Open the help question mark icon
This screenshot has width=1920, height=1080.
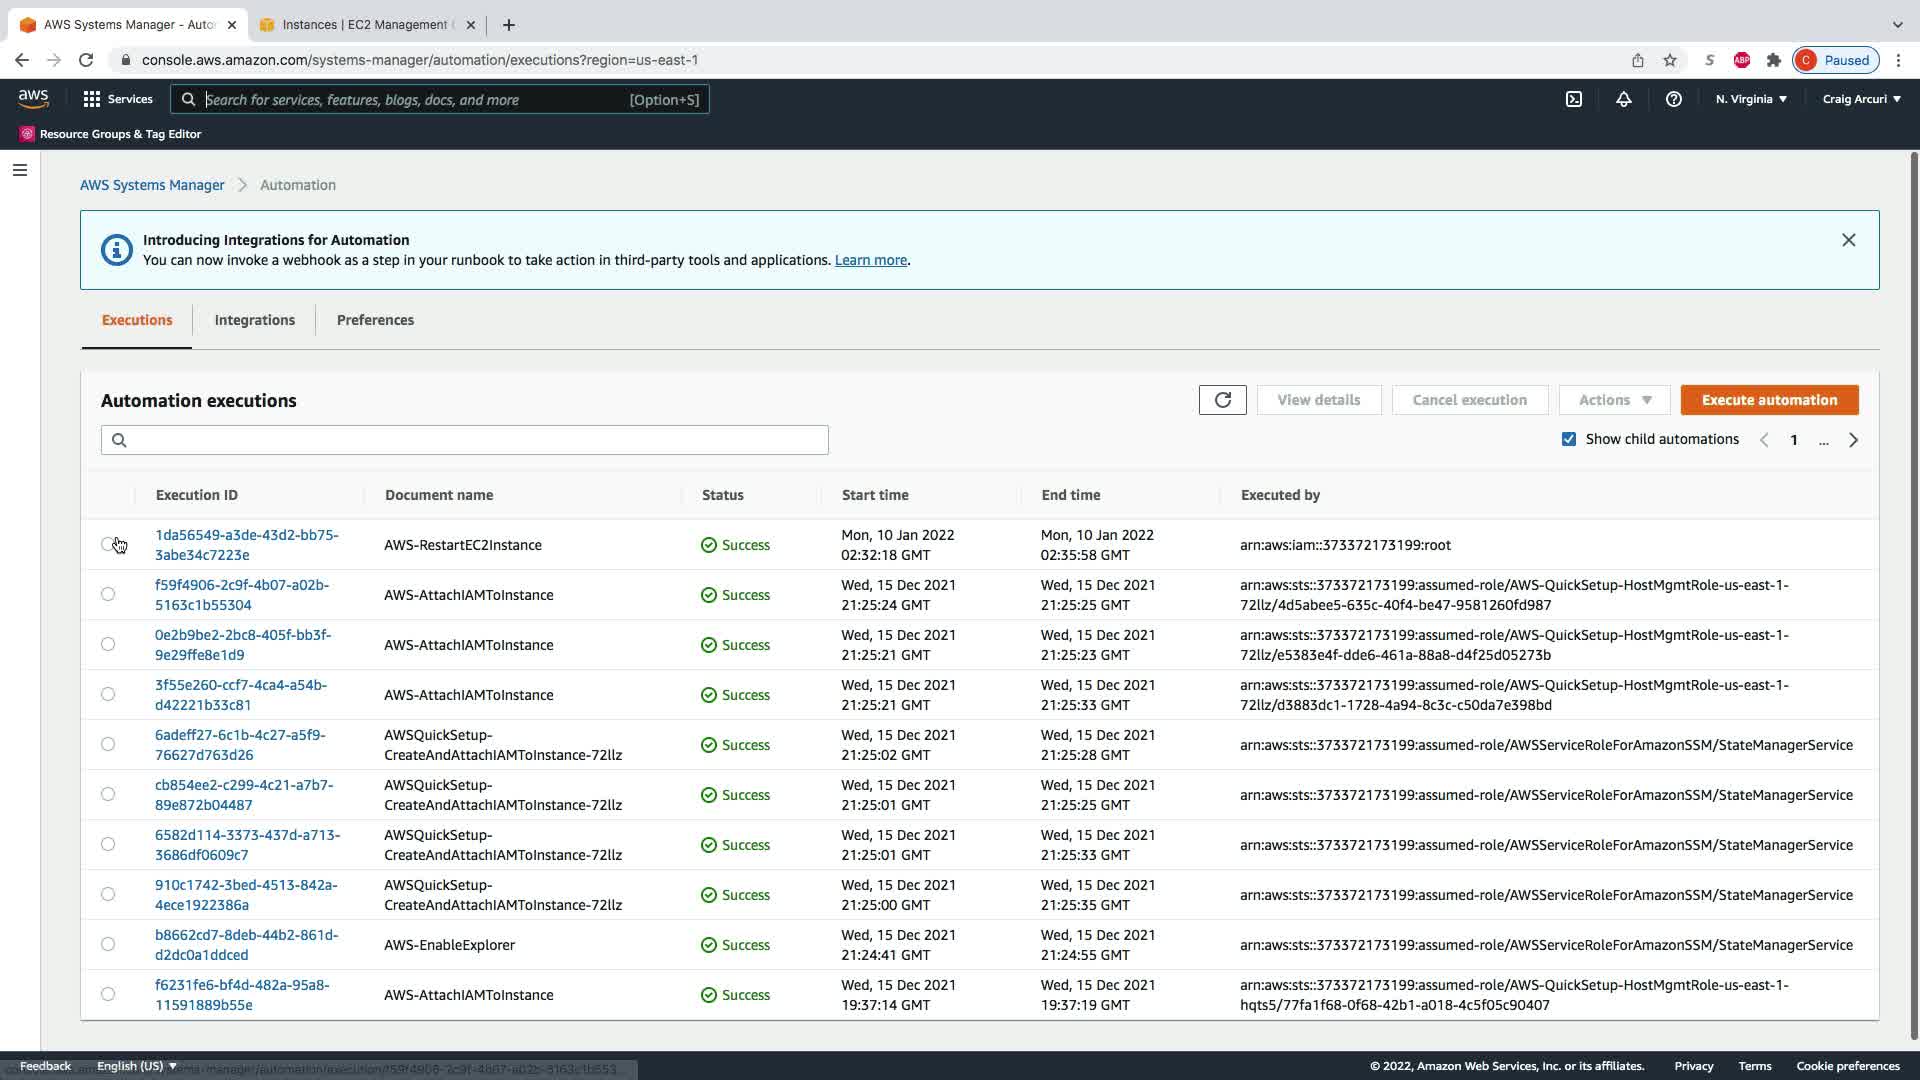pos(1673,99)
